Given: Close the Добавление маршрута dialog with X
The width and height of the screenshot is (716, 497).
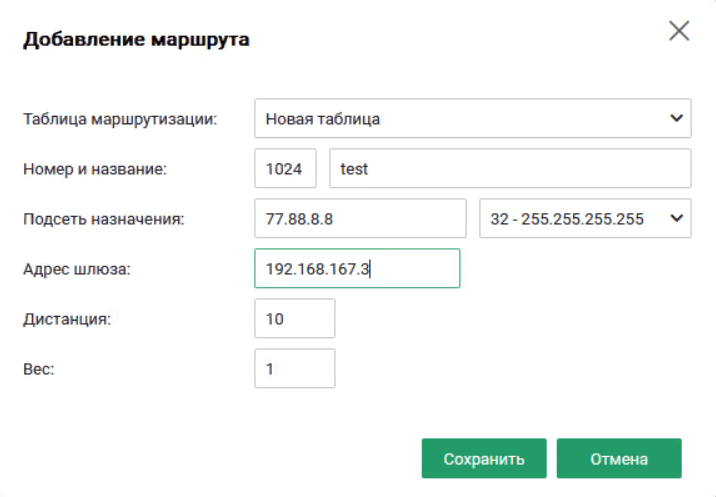Looking at the screenshot, I should (x=679, y=31).
